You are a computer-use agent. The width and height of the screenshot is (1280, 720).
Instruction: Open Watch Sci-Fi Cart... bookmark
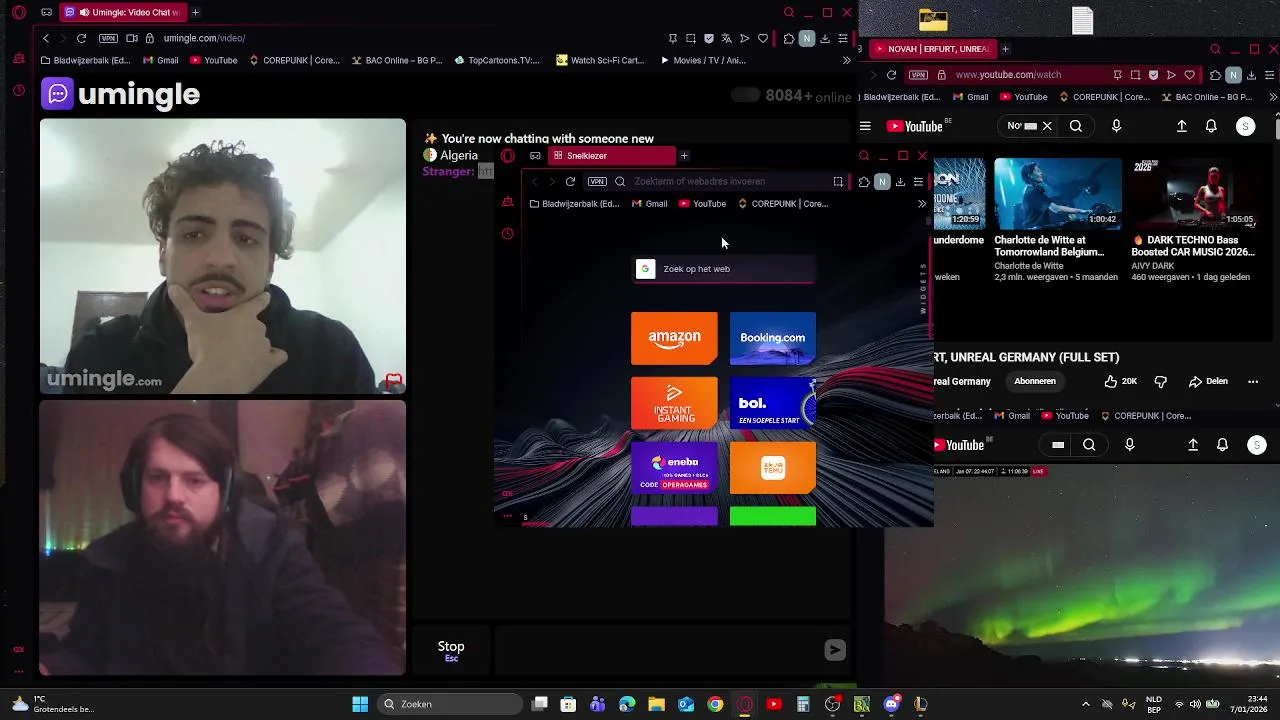(600, 60)
